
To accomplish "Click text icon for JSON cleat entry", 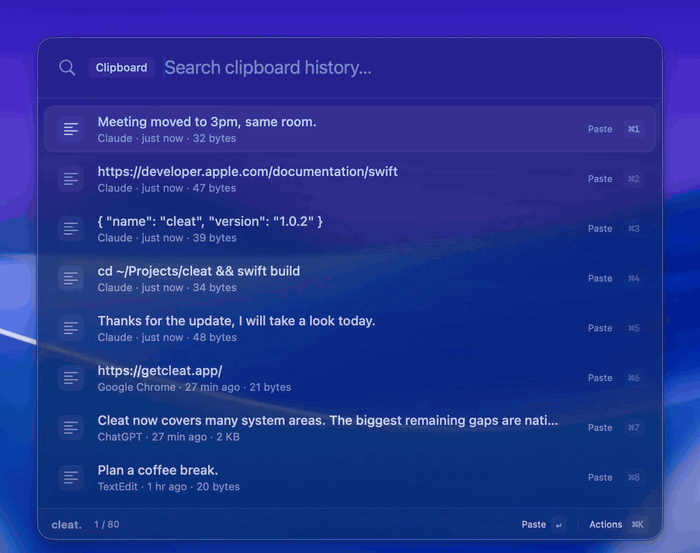I will click(x=71, y=229).
